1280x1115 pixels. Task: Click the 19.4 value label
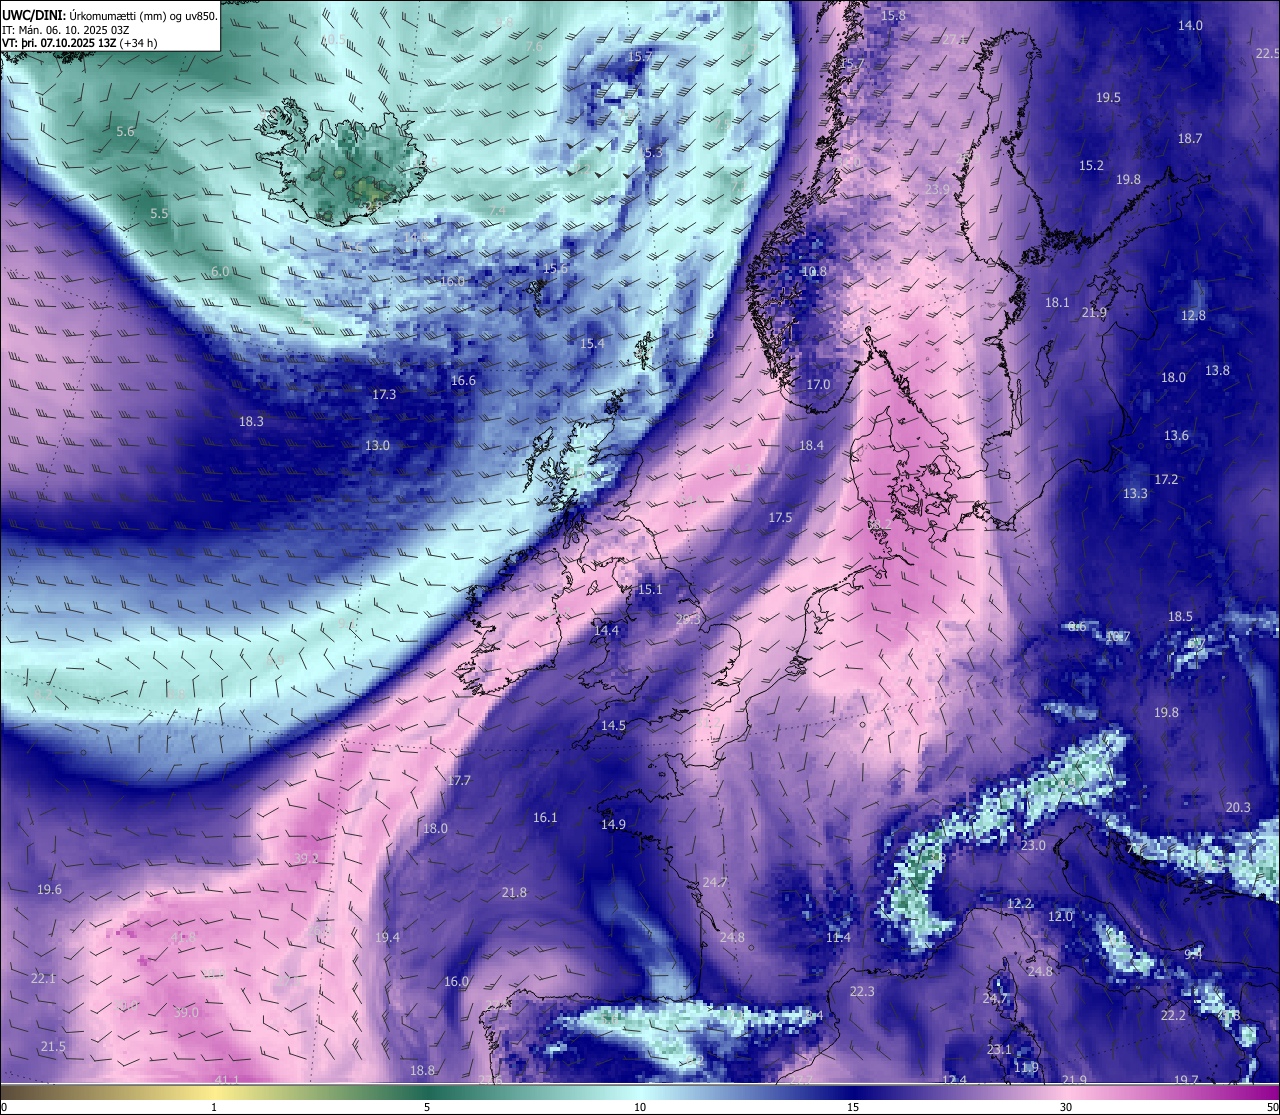click(387, 937)
